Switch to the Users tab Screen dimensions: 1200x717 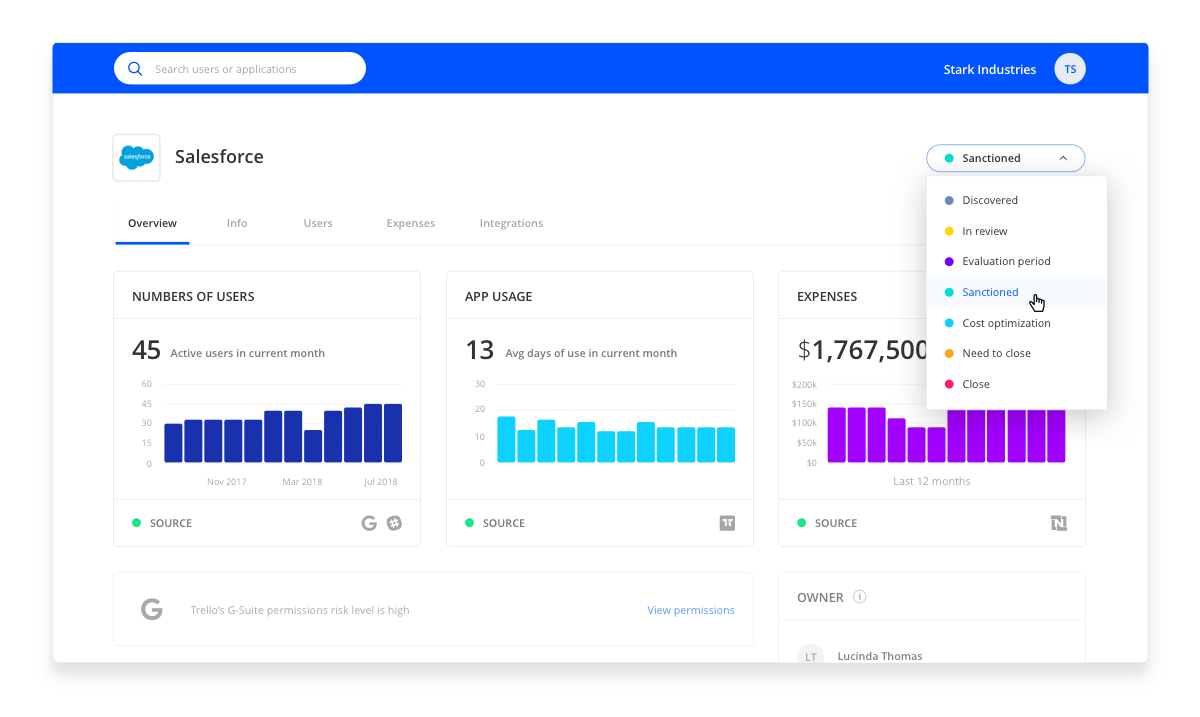[x=318, y=223]
